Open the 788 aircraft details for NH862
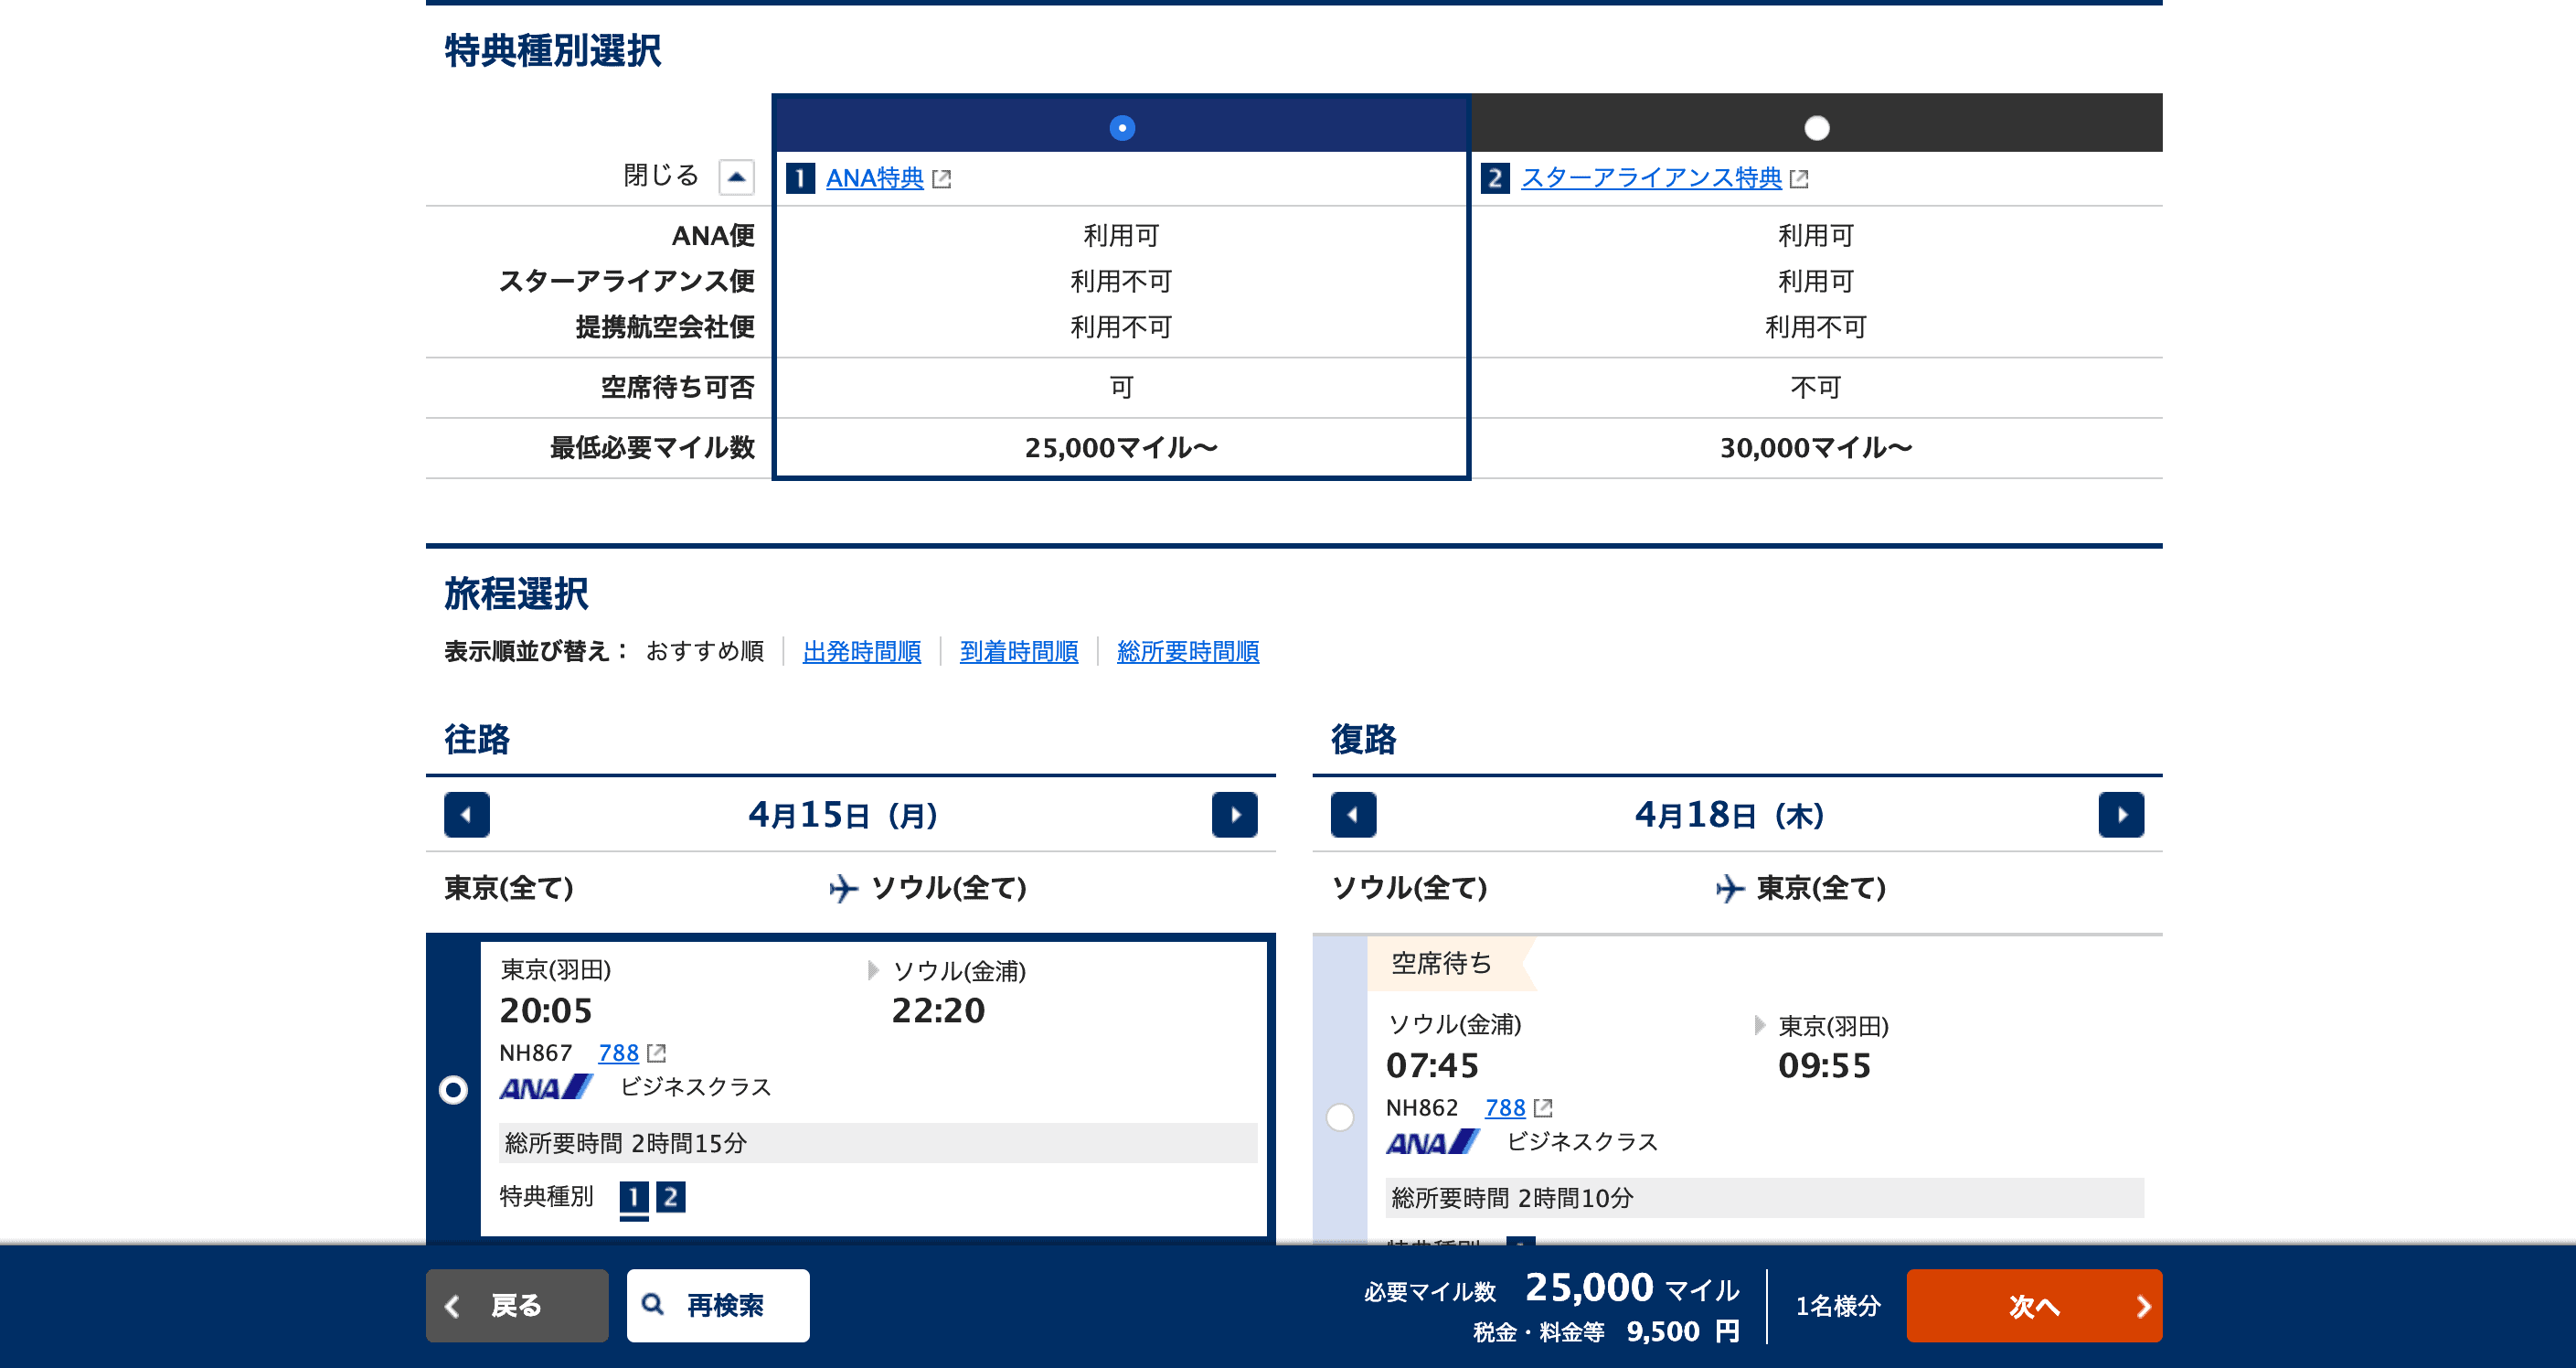This screenshot has height=1368, width=2576. click(1504, 1107)
